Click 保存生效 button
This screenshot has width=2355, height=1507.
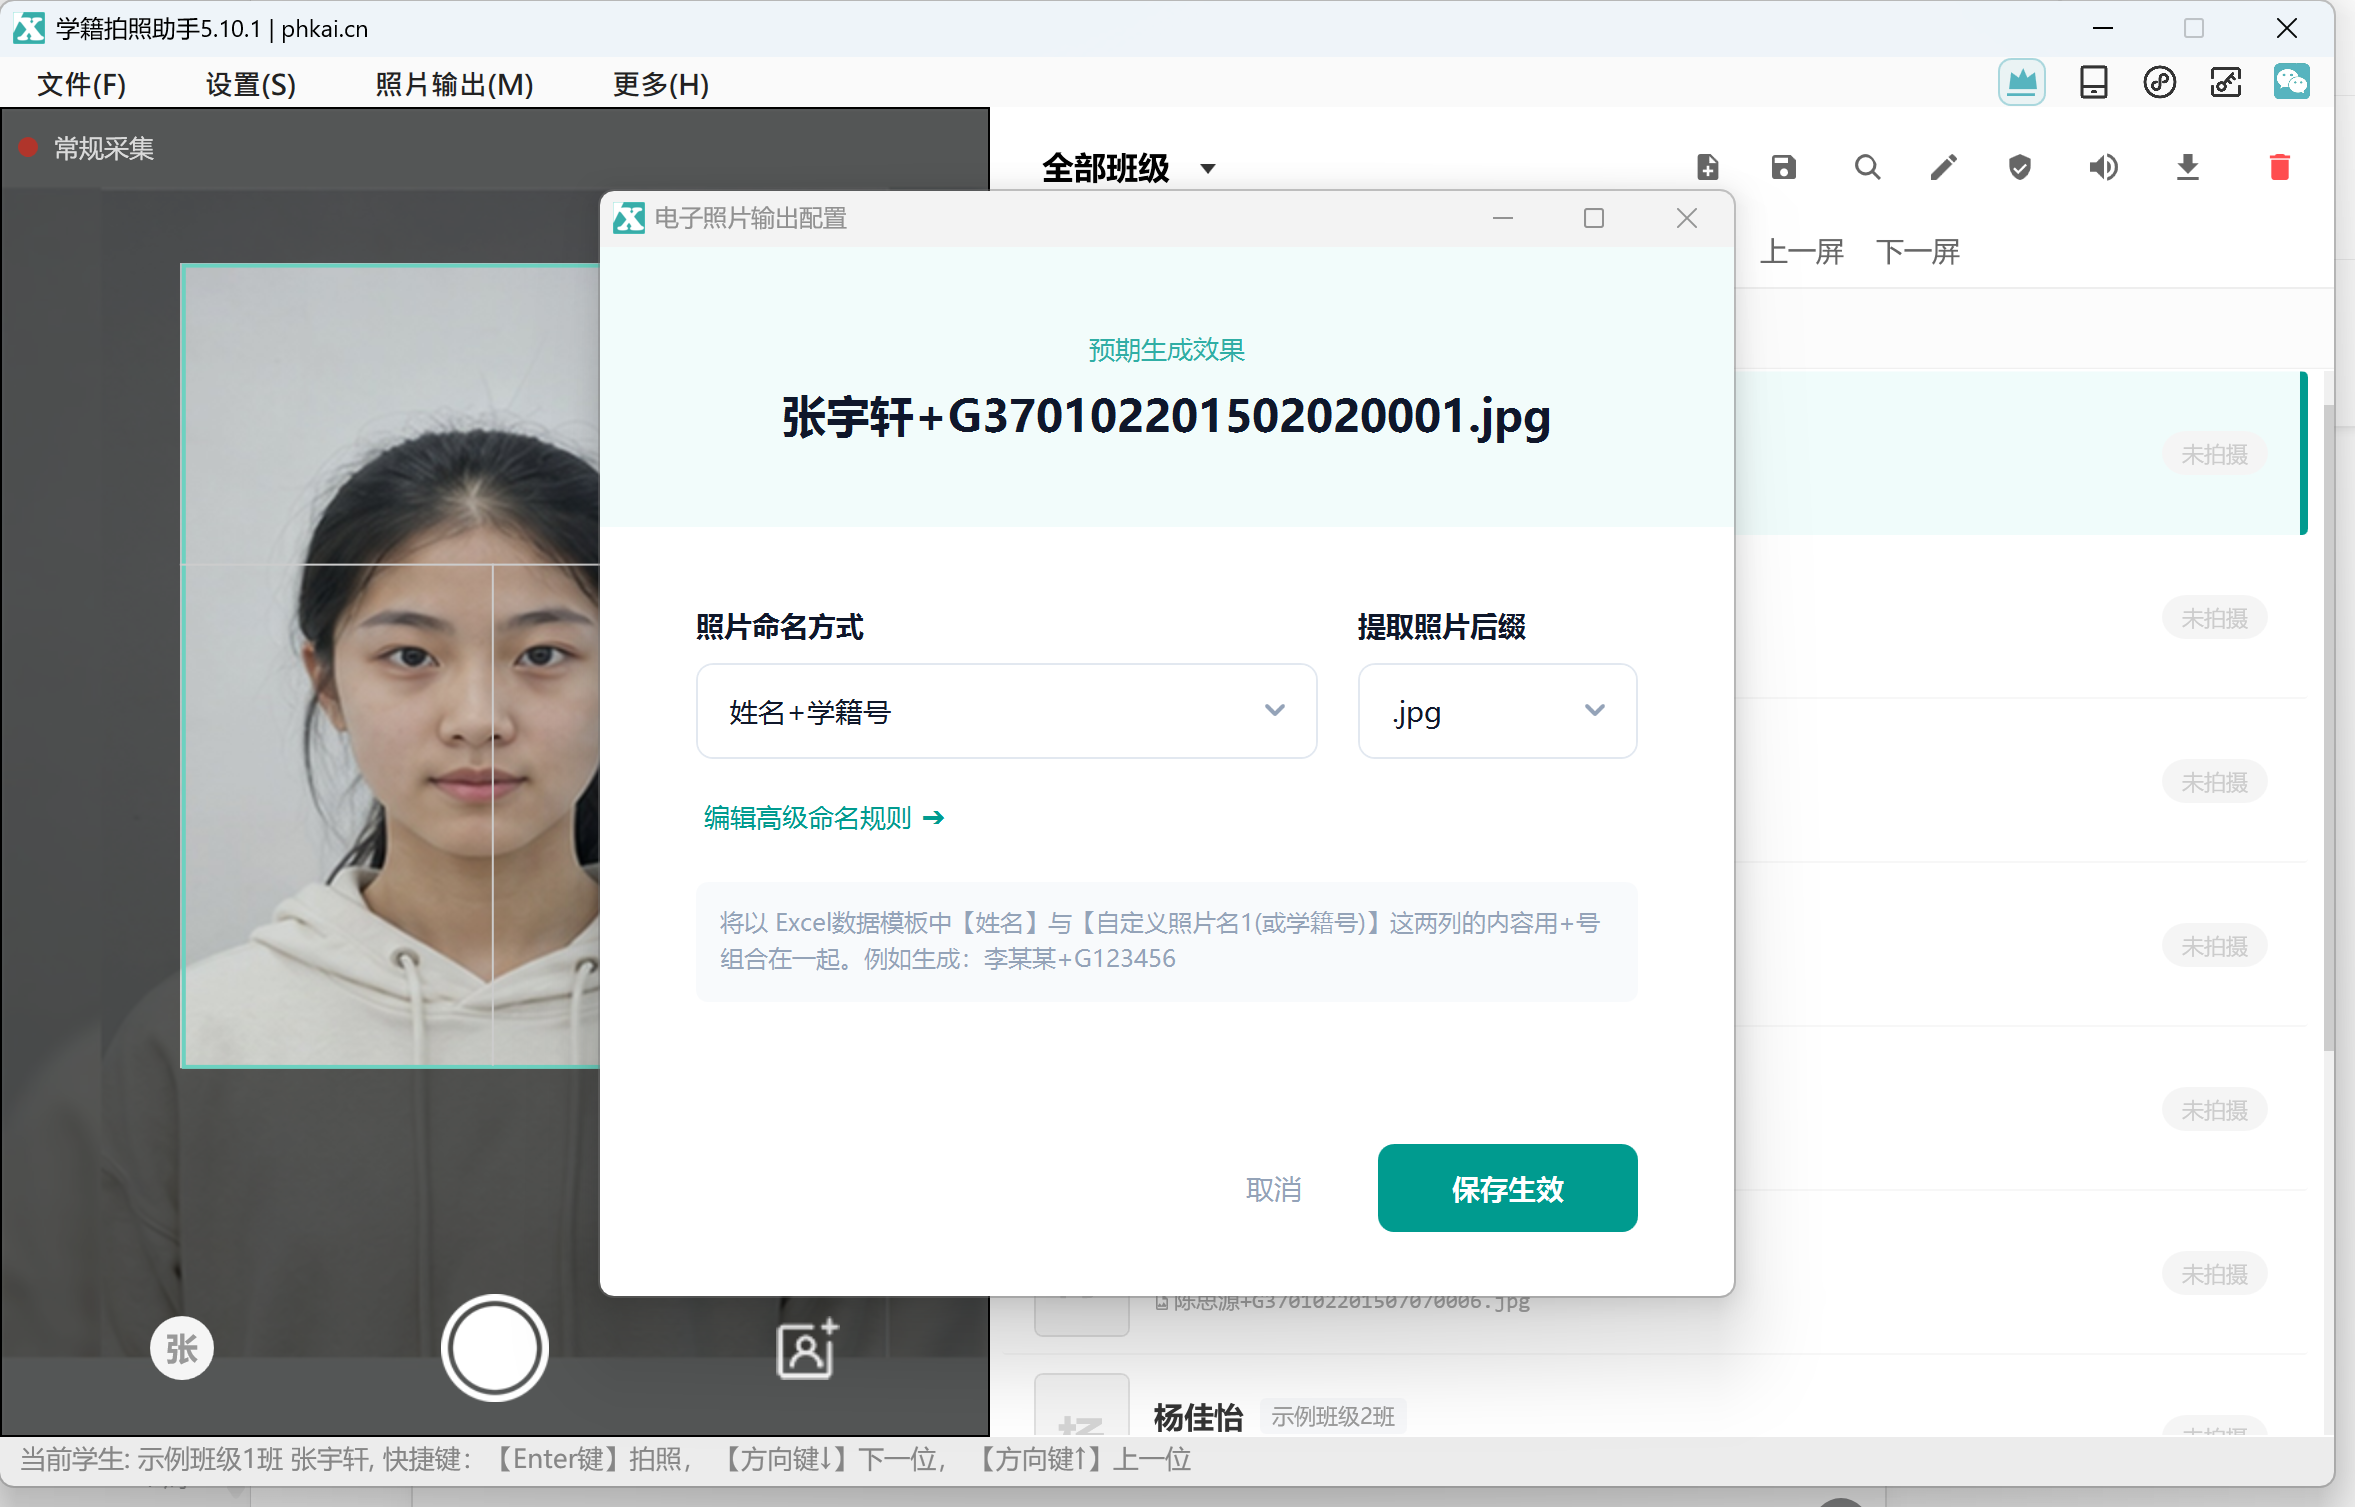coord(1507,1188)
